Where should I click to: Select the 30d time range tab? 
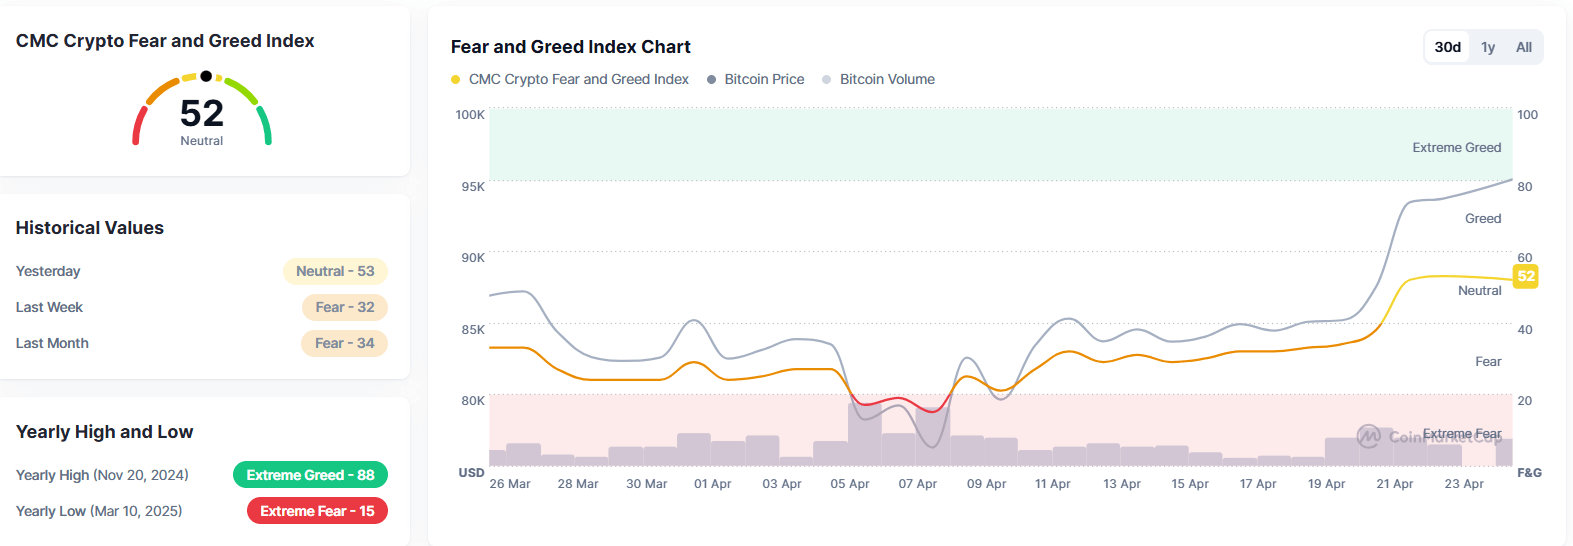point(1447,47)
